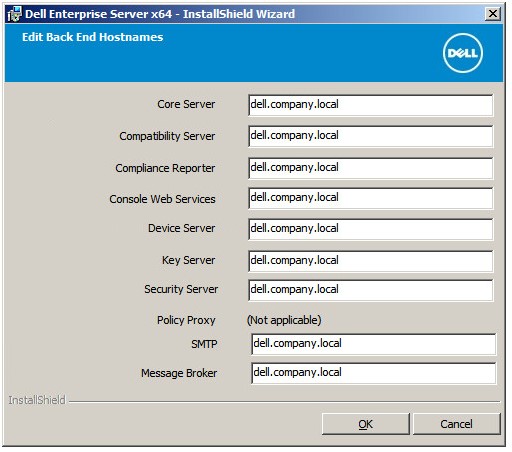Click the installer icon in the title bar
Viewport: 512px width, 452px height.
14,14
